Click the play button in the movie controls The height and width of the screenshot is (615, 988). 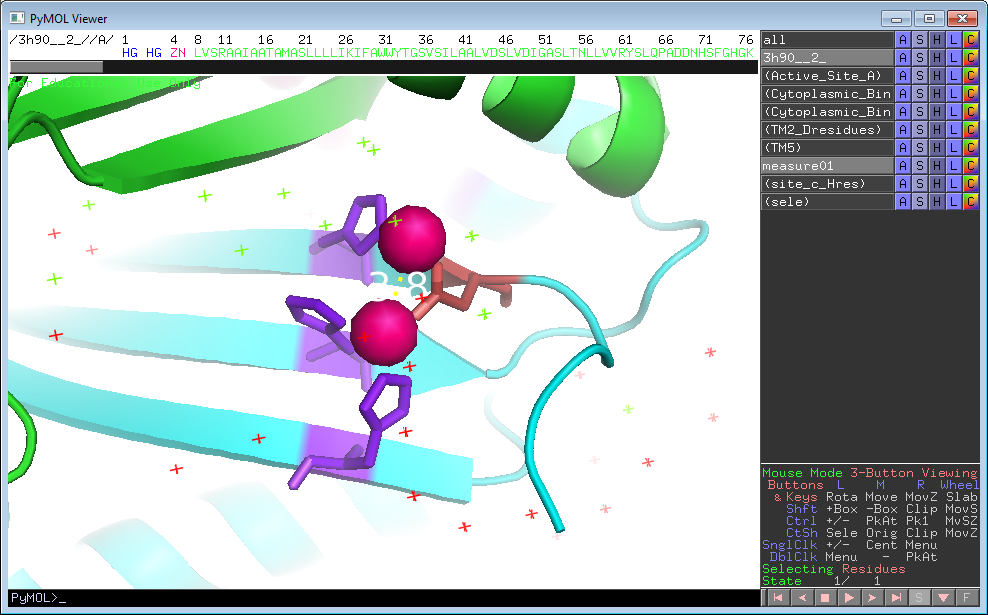[849, 597]
